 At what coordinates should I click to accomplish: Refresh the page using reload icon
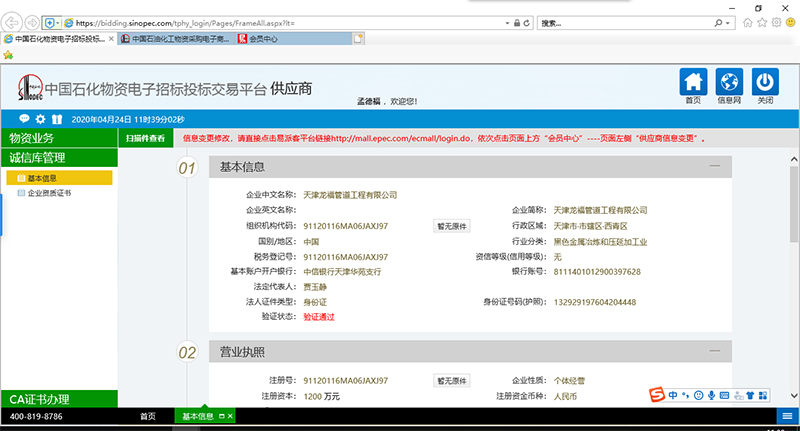527,23
